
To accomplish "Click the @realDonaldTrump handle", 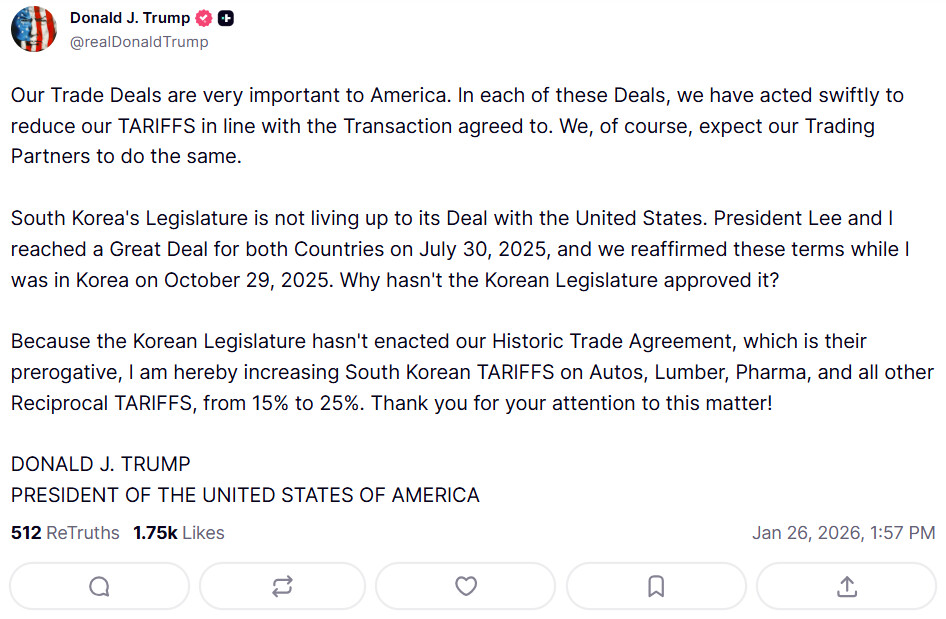I will point(139,42).
